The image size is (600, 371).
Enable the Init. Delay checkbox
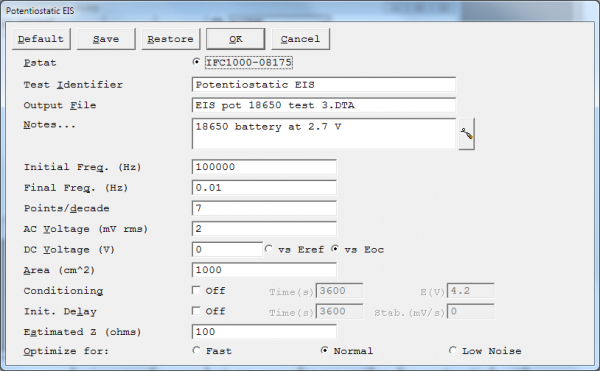pyautogui.click(x=196, y=311)
